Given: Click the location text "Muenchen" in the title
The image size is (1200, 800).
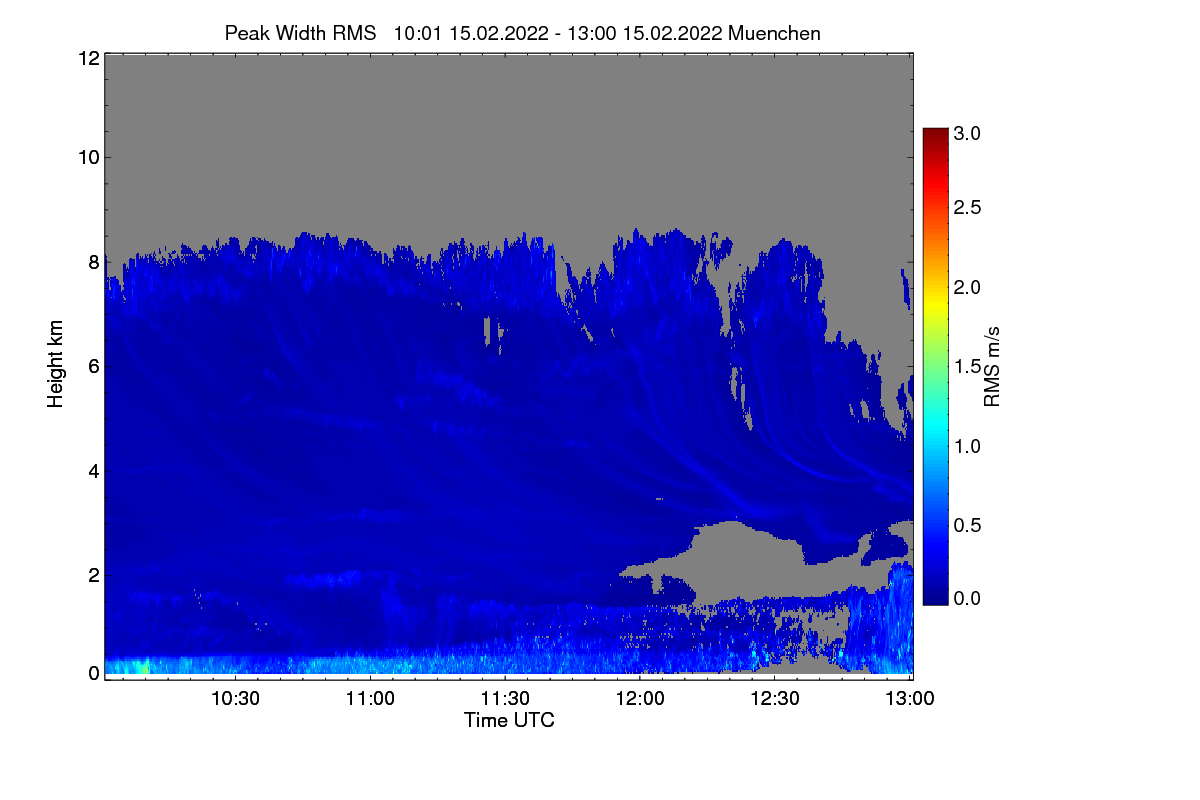Looking at the screenshot, I should (x=775, y=33).
